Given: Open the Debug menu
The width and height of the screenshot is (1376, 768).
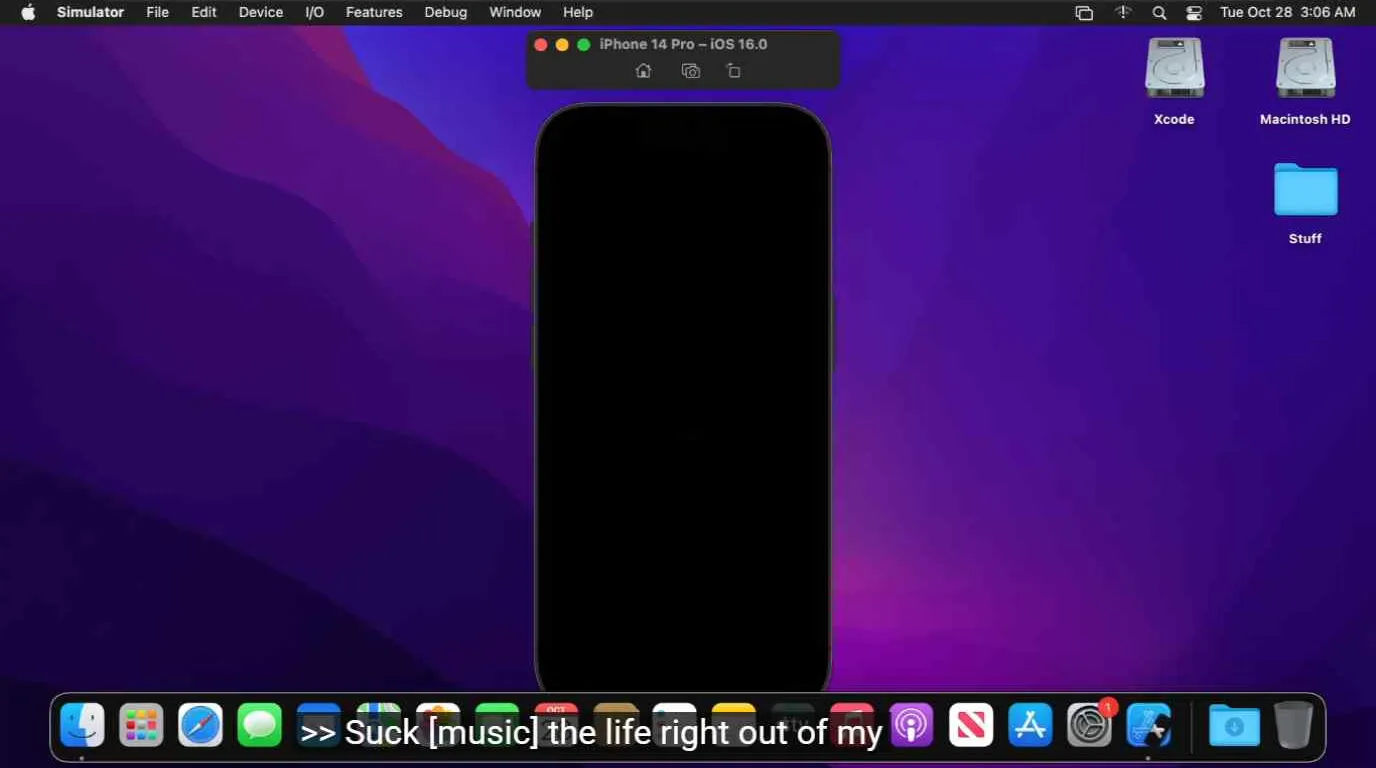Looking at the screenshot, I should pos(446,12).
